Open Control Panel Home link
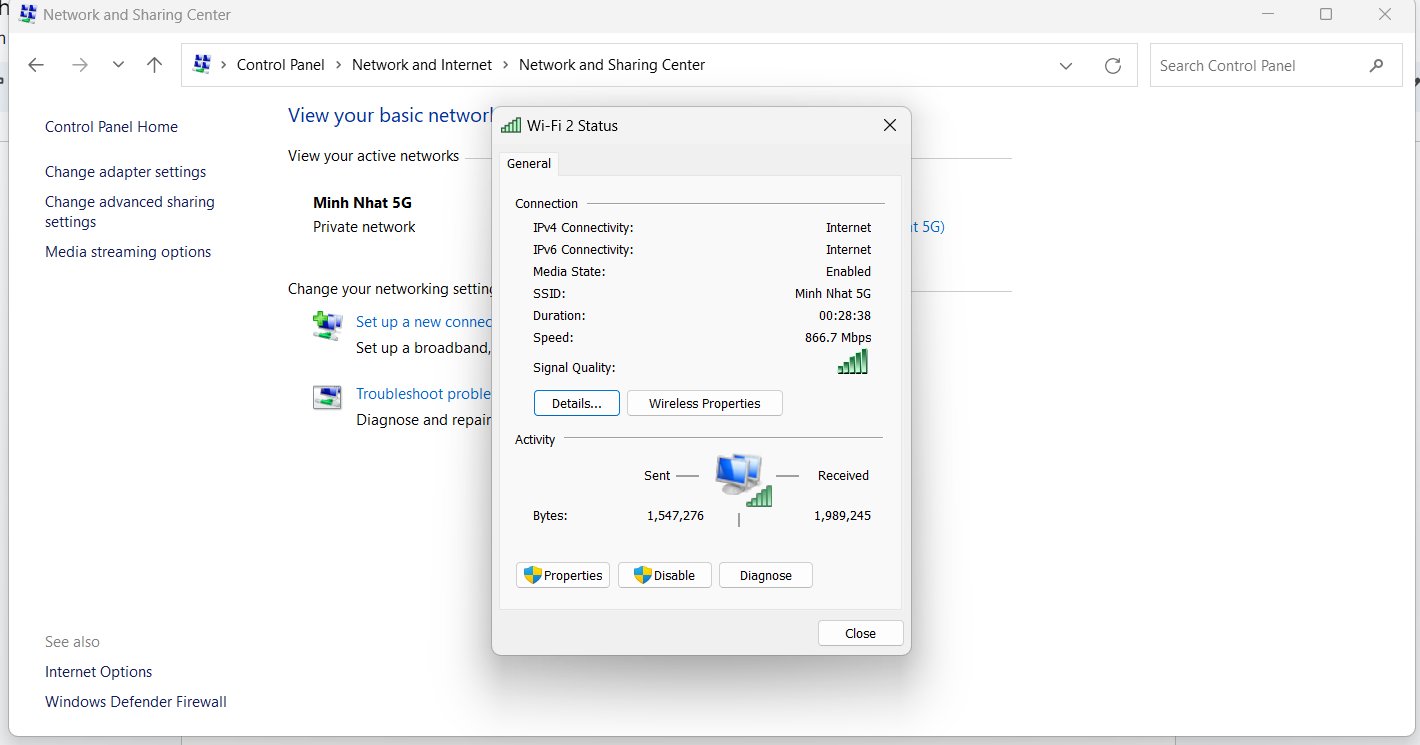This screenshot has height=745, width=1420. (x=111, y=127)
